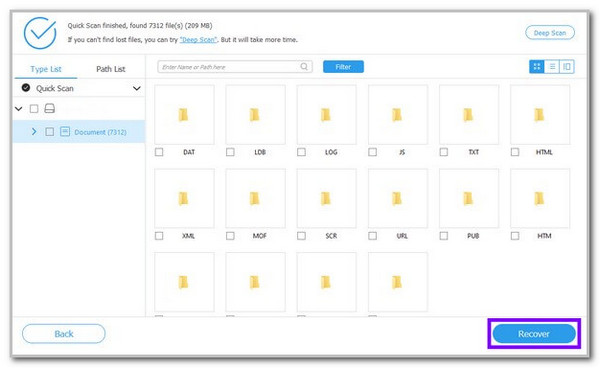This screenshot has height=368, width=600.
Task: Switch to detail preview view icon
Action: [567, 67]
